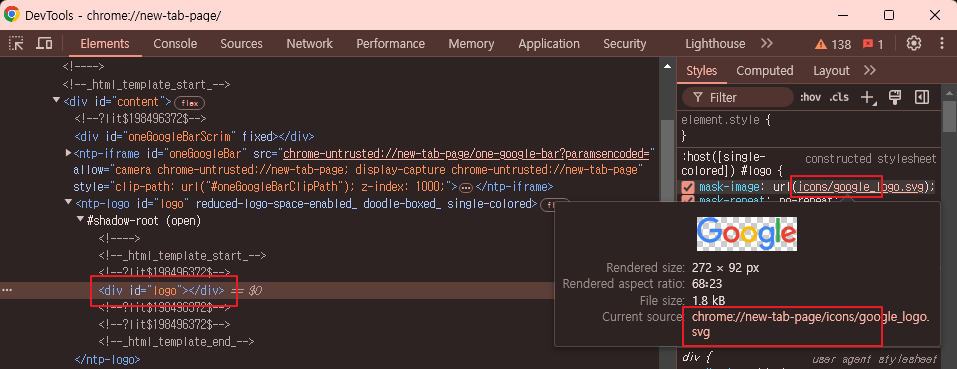Viewport: 957px width, 369px height.
Task: Toggle the computed styles sidebar icon
Action: [922, 97]
